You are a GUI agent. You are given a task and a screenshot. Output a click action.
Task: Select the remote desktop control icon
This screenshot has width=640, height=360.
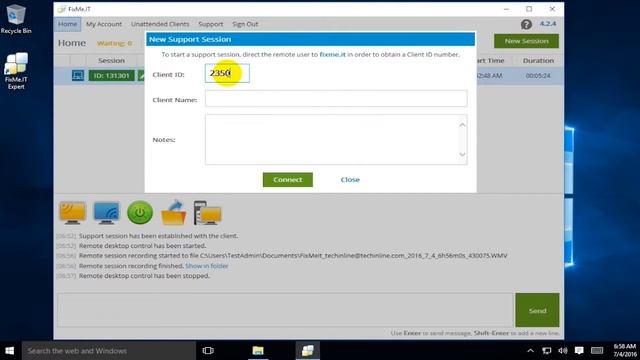click(73, 212)
